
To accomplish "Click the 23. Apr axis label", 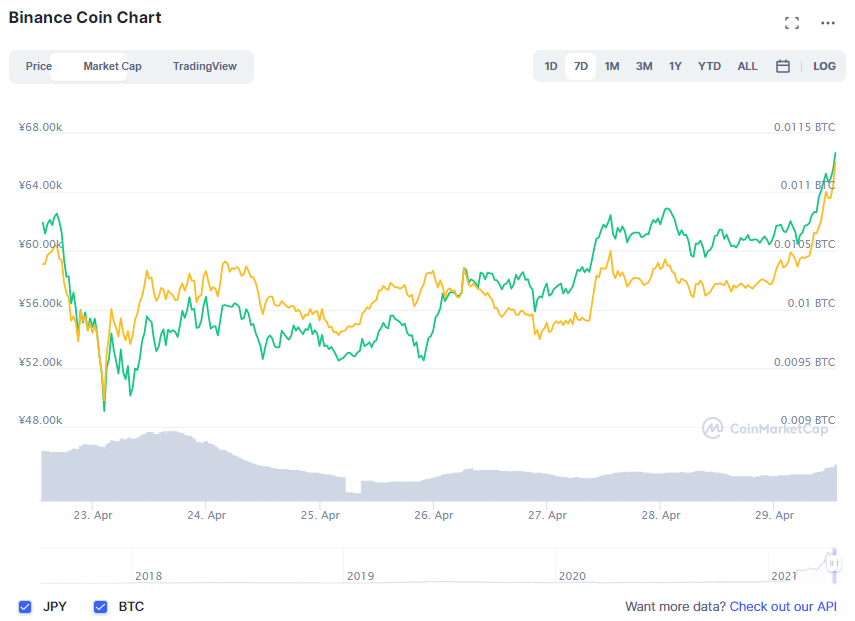I will click(x=93, y=515).
